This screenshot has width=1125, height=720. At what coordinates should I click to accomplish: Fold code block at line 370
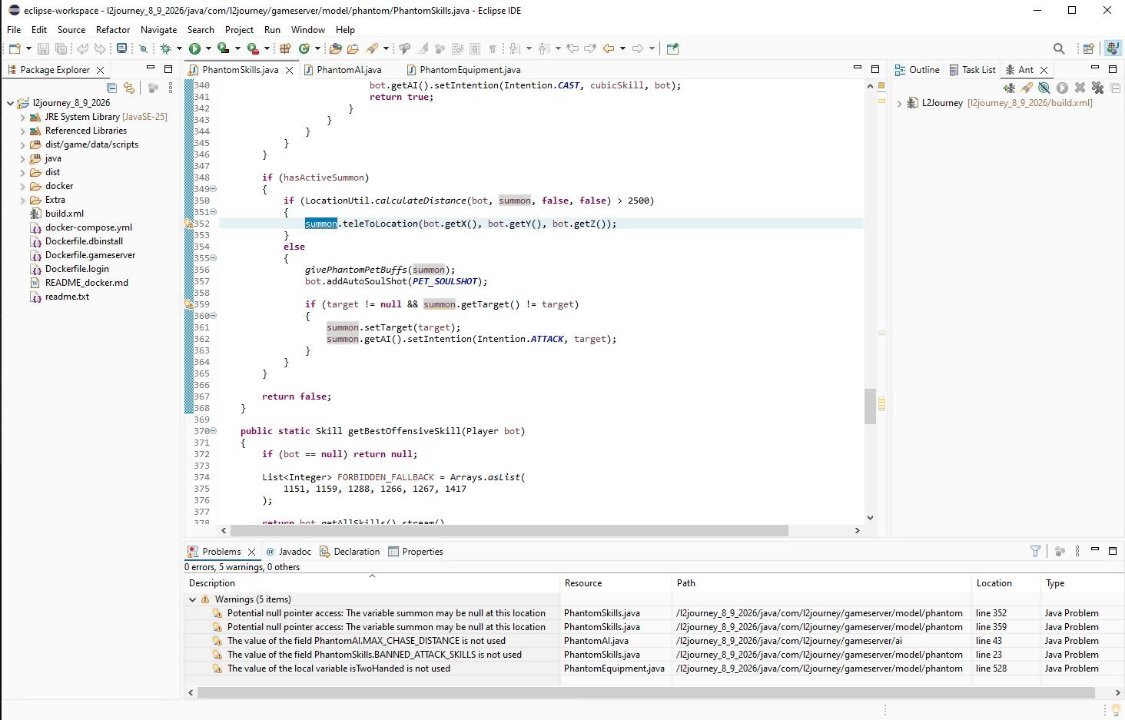tap(214, 431)
